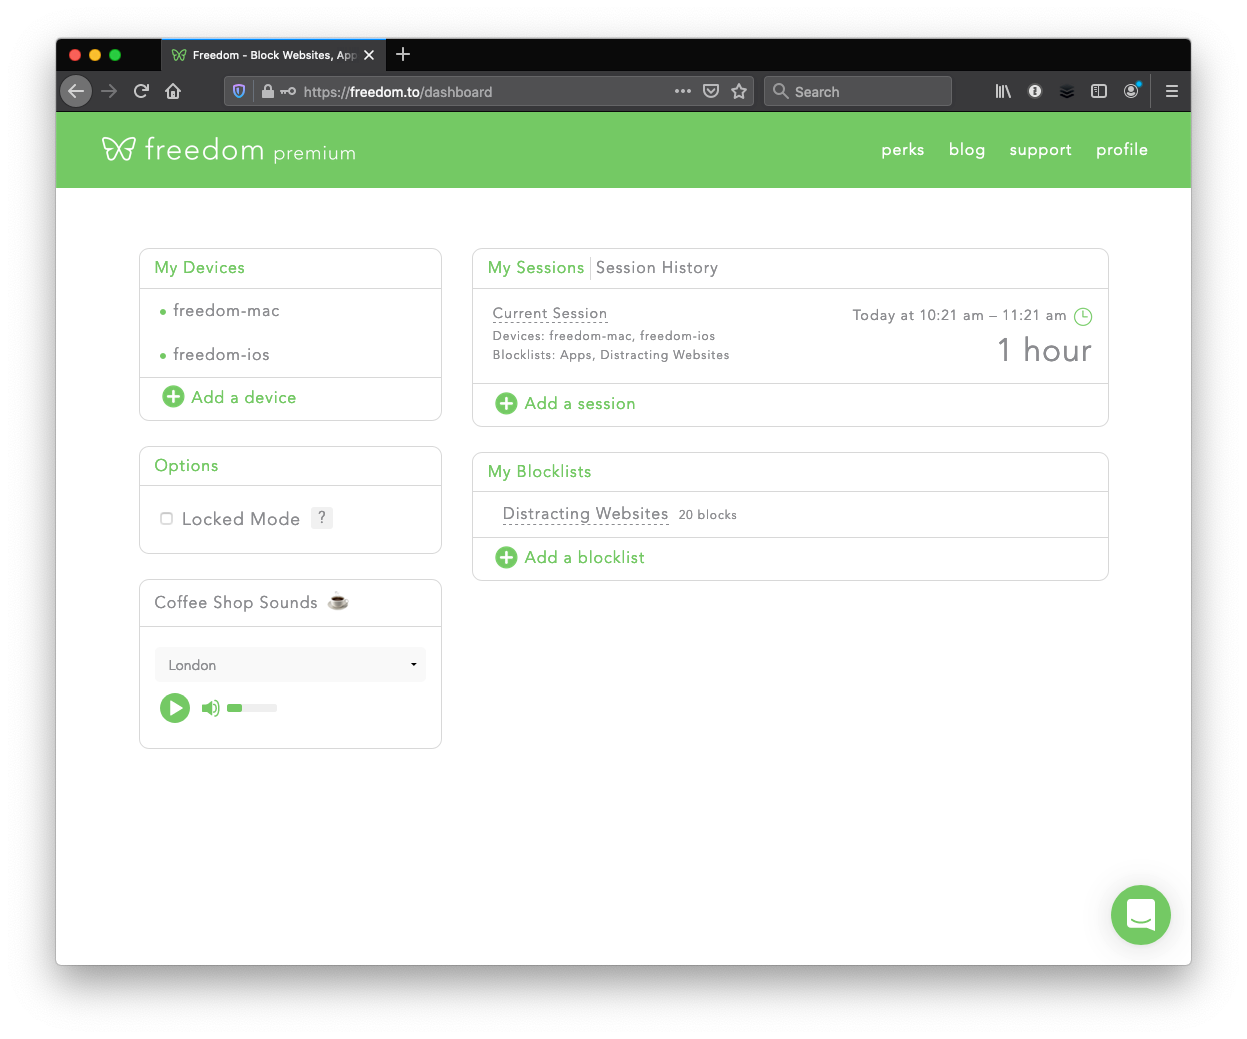Adjust the coffee shop volume slider
This screenshot has width=1247, height=1039.
(x=252, y=708)
